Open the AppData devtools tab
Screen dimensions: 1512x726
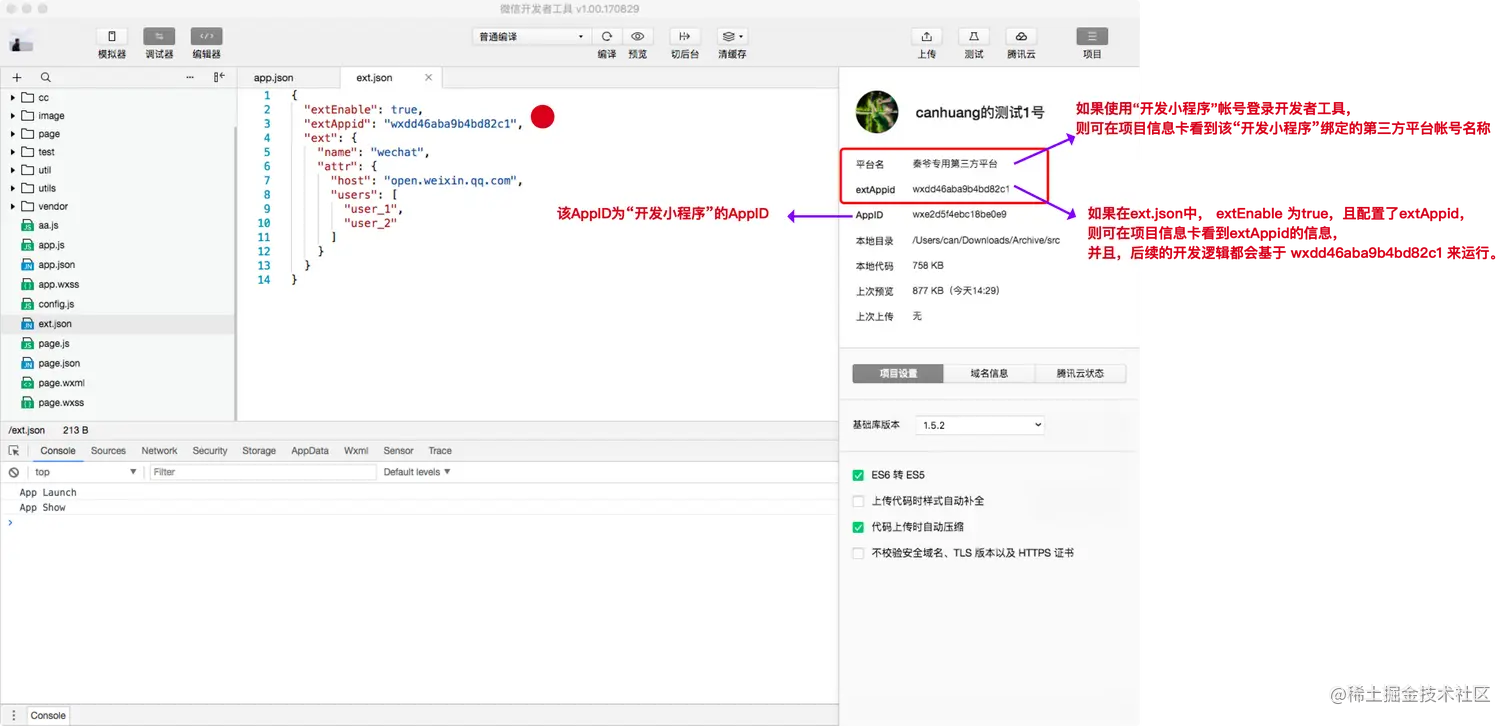point(310,451)
